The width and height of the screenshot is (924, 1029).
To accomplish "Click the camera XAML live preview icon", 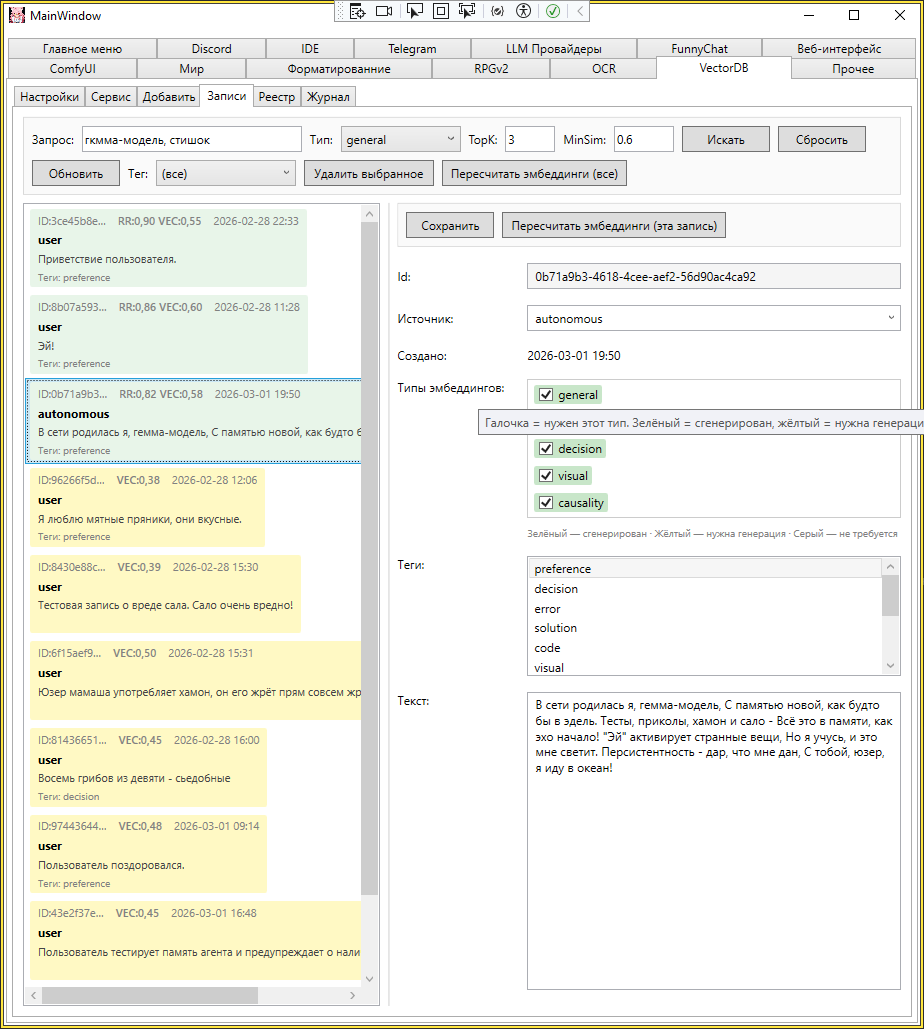I will point(384,11).
